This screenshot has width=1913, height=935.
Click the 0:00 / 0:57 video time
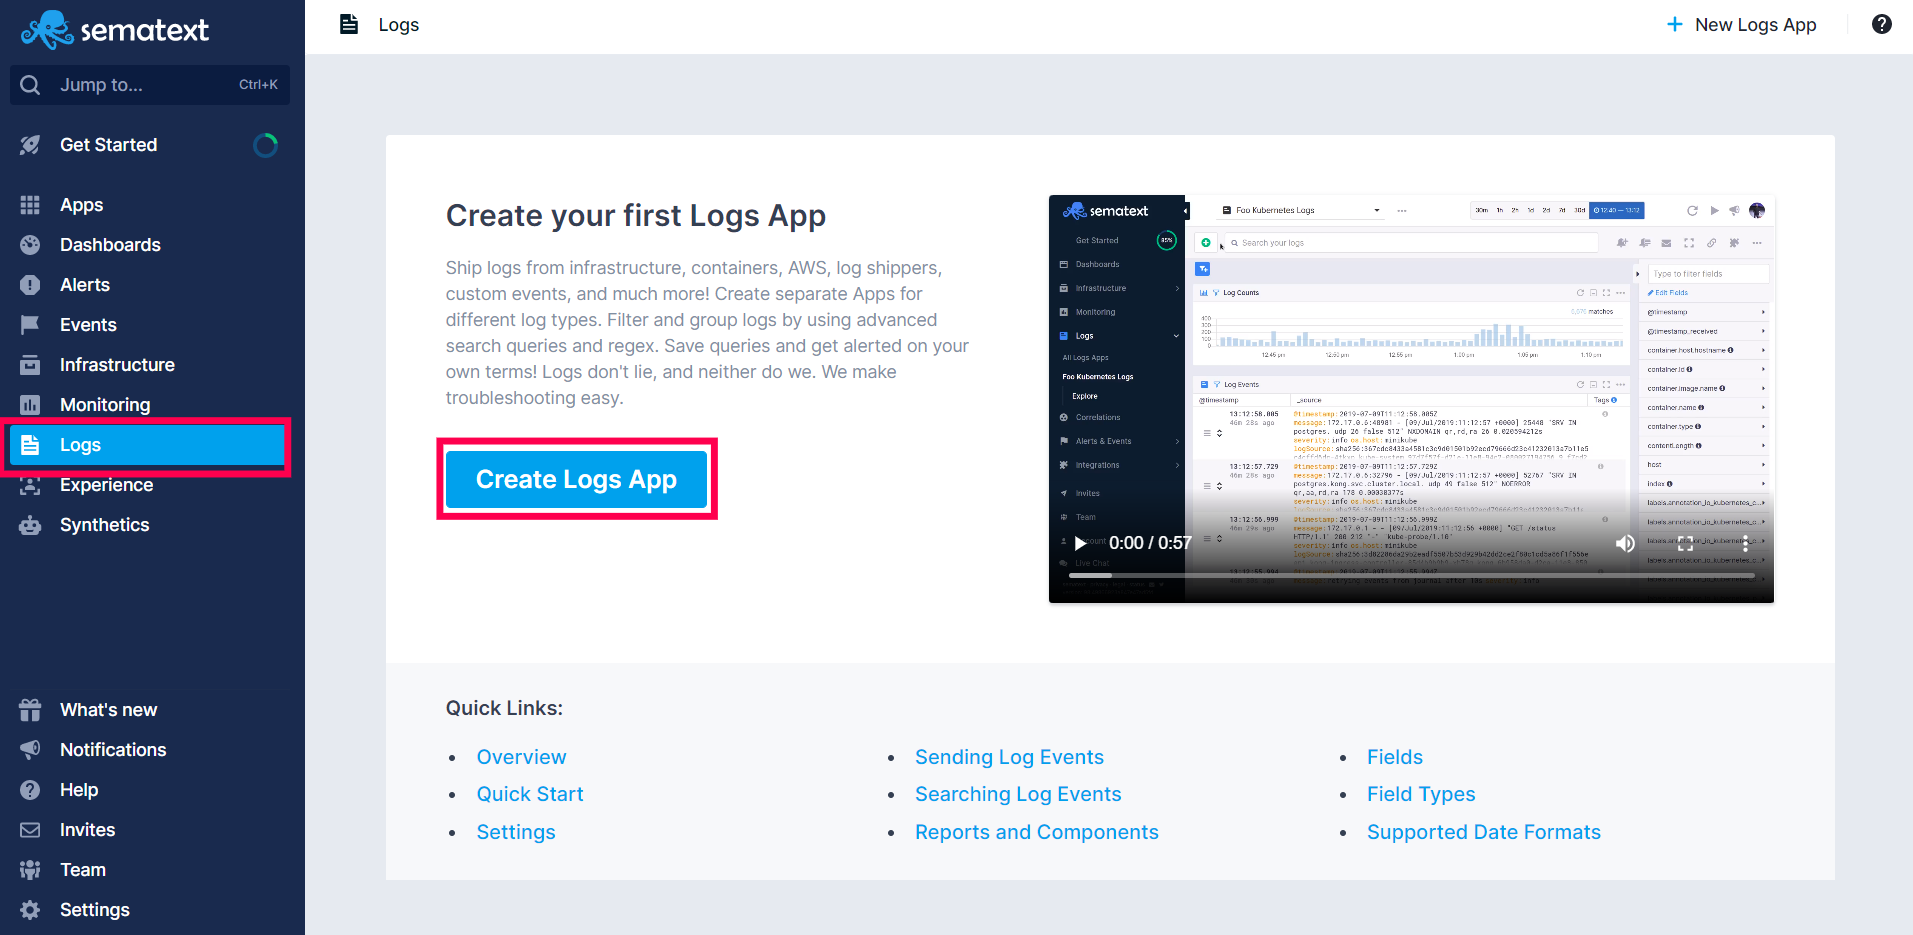point(1150,543)
